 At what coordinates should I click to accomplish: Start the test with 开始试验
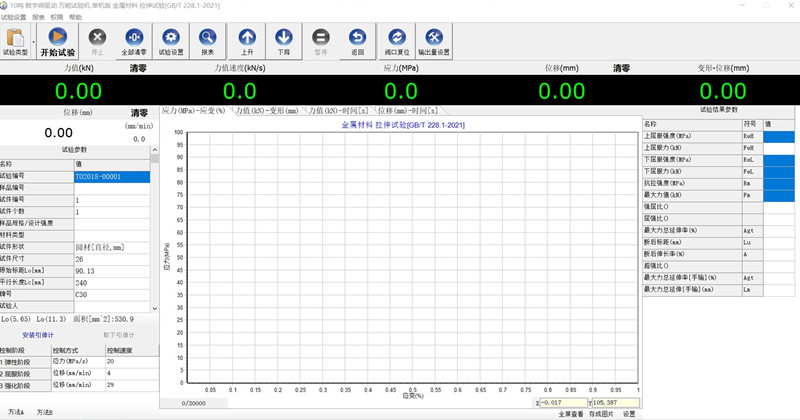tap(58, 41)
